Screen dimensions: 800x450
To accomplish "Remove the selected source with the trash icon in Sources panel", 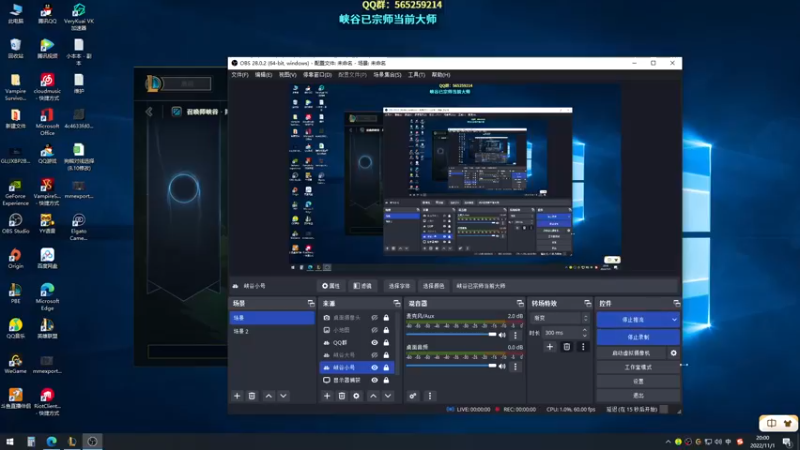I will click(342, 396).
